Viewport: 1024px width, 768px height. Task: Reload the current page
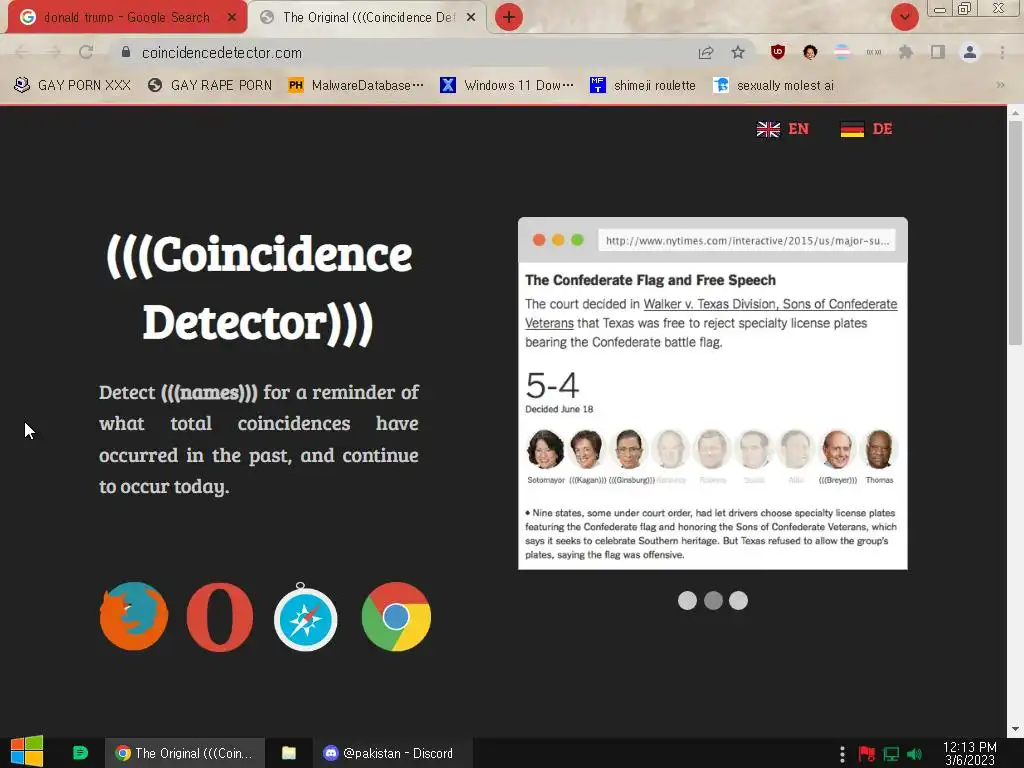click(x=86, y=52)
